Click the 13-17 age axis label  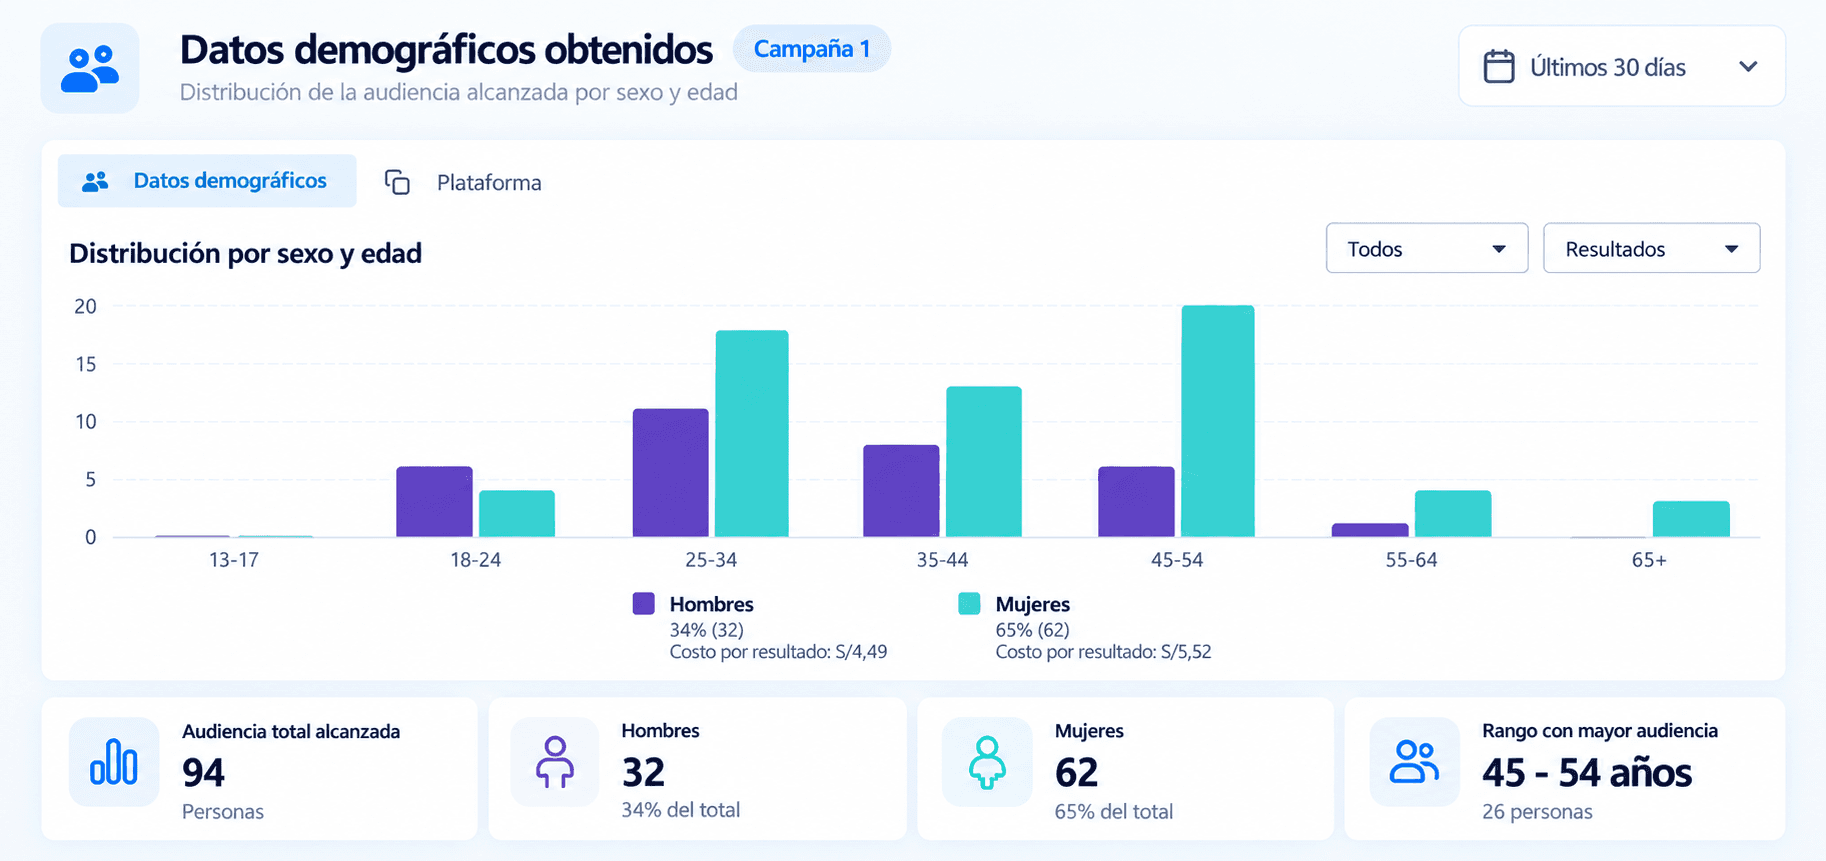tap(234, 560)
